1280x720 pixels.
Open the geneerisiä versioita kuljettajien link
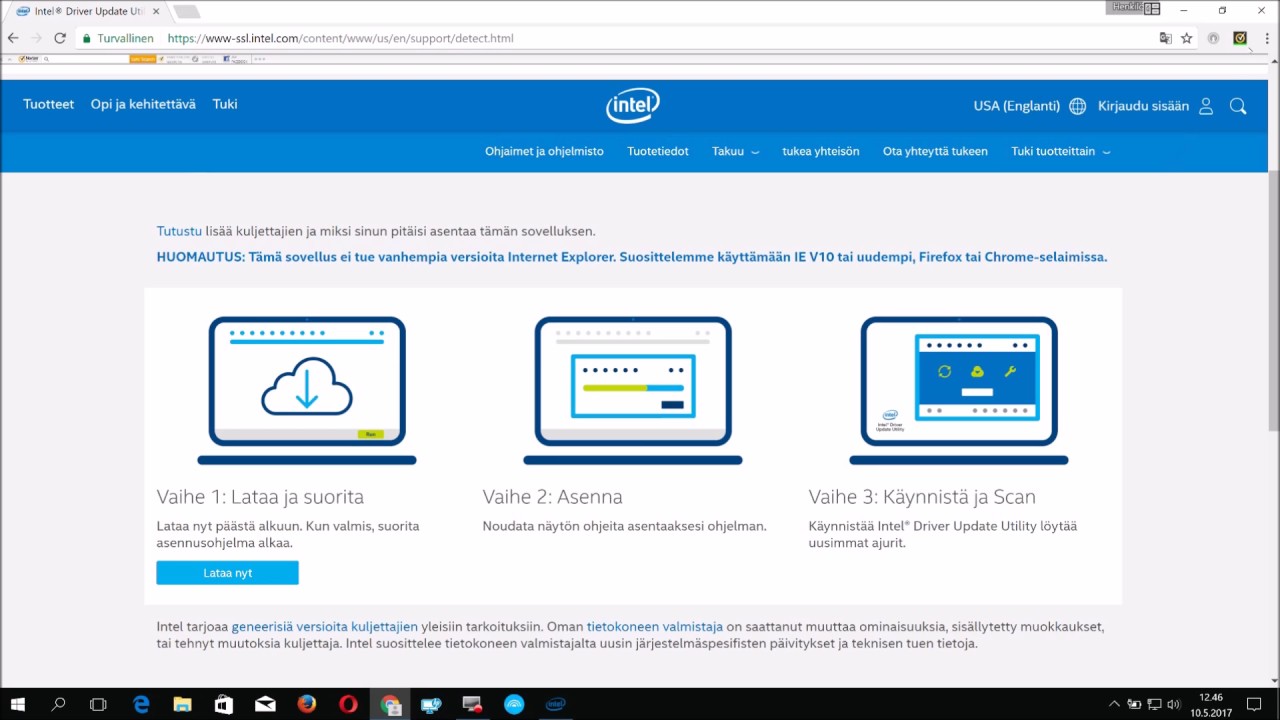coord(325,627)
